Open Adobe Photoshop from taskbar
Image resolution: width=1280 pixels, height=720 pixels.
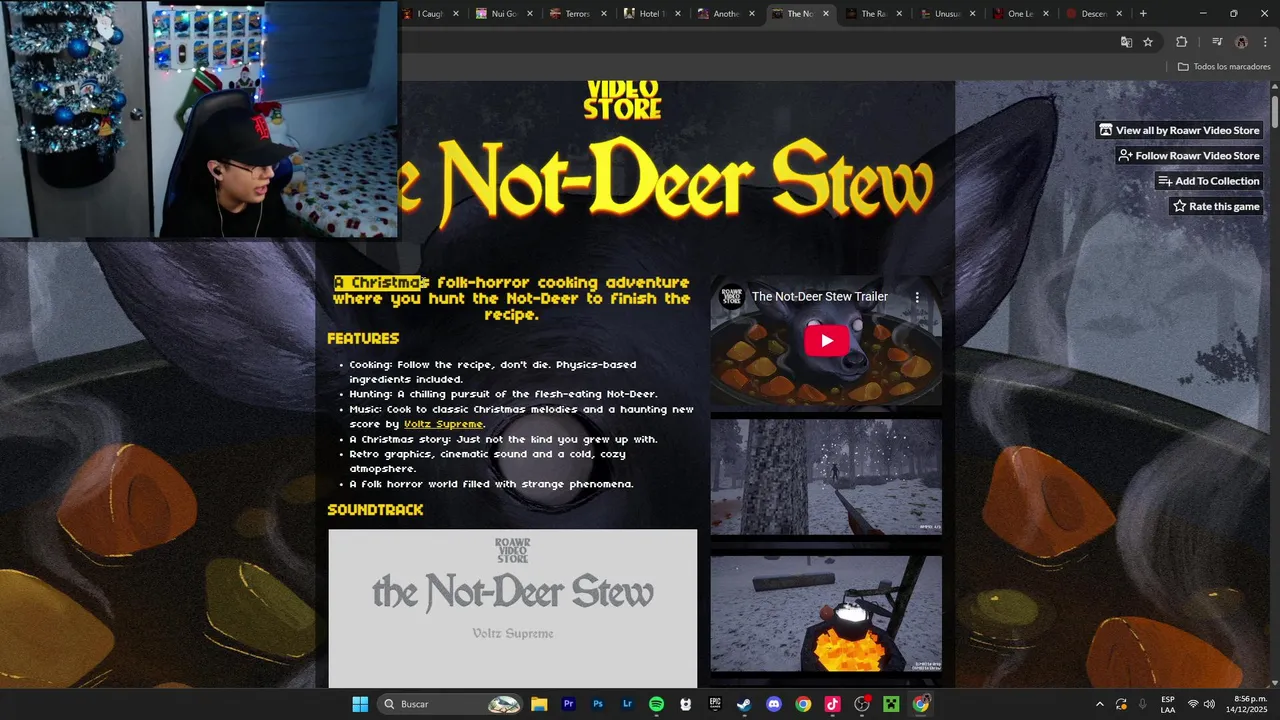[598, 704]
